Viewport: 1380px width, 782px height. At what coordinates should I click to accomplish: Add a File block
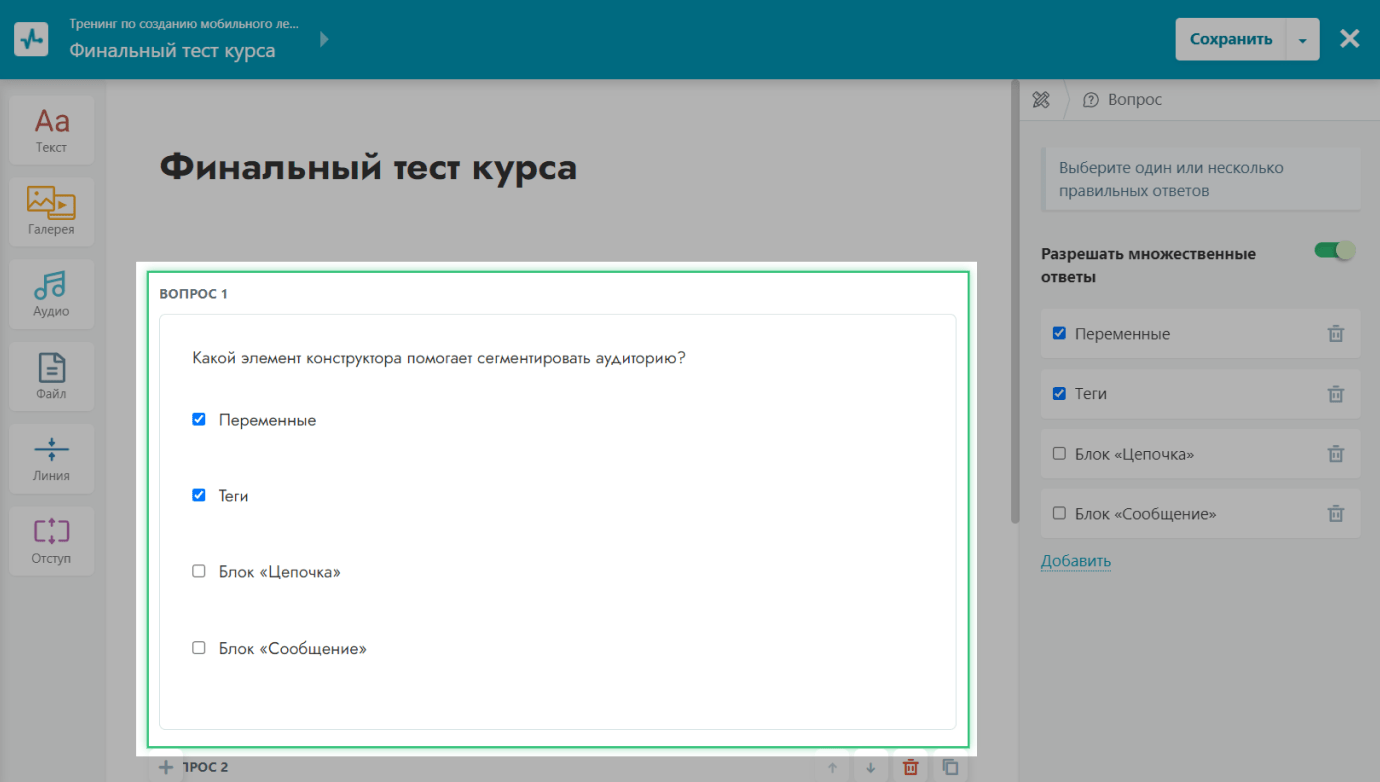tap(51, 376)
